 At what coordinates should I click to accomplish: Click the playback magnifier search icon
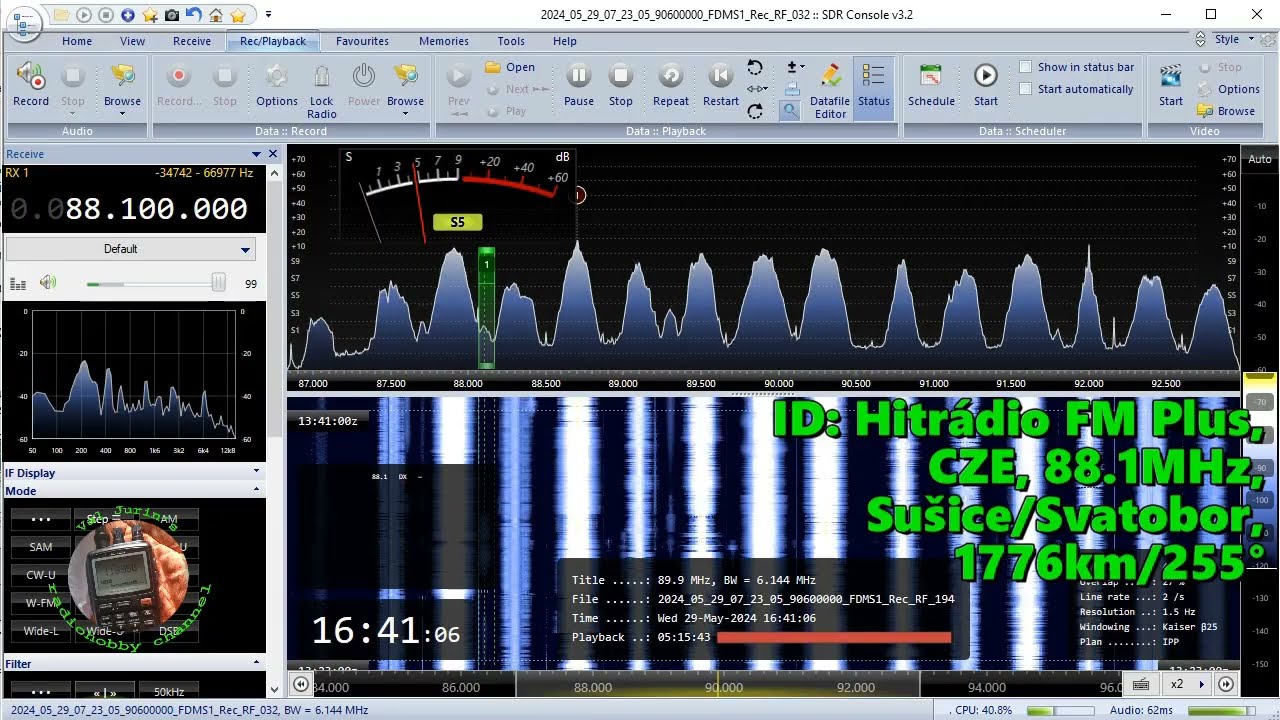[x=790, y=111]
